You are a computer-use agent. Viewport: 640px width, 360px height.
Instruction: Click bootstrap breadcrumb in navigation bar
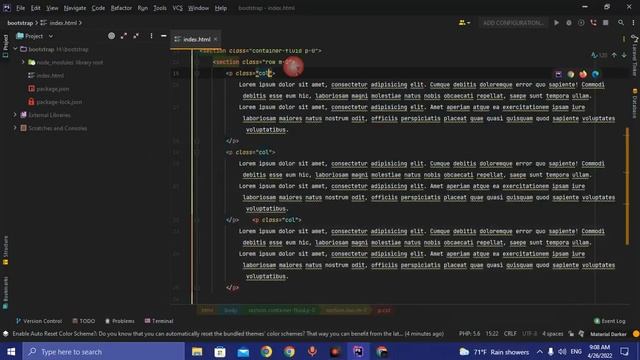click(x=20, y=23)
